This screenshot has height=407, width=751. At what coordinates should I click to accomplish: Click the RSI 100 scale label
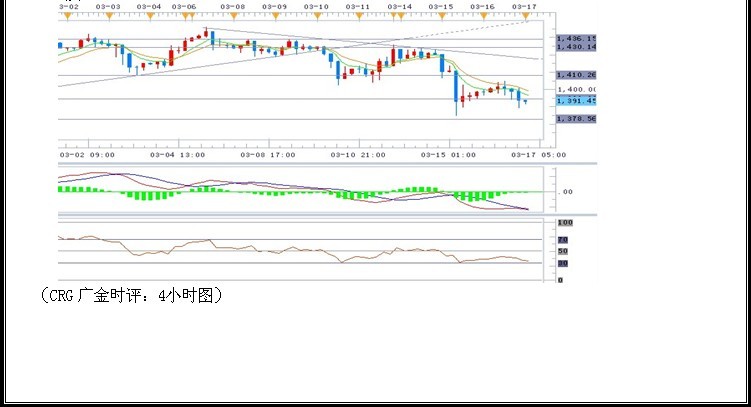[x=565, y=223]
